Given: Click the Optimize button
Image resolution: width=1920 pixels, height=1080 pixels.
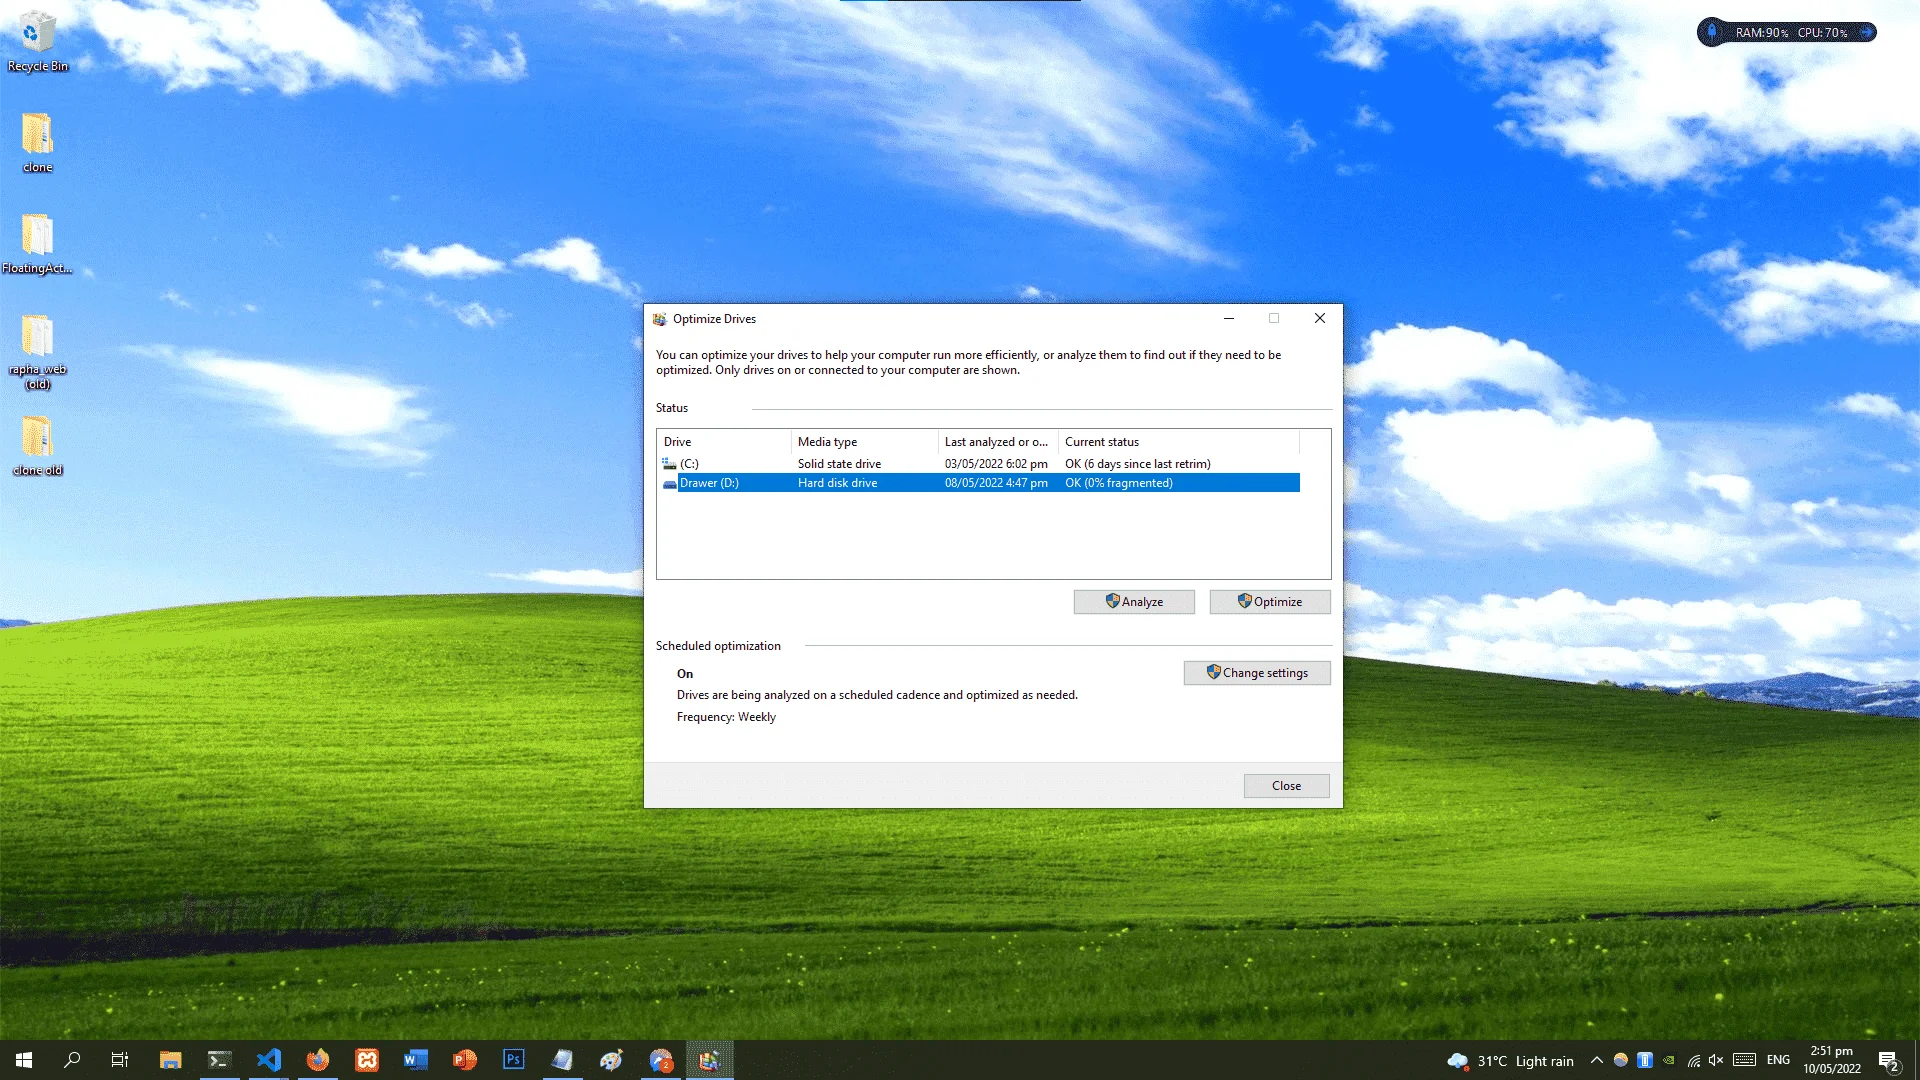Looking at the screenshot, I should tap(1270, 602).
